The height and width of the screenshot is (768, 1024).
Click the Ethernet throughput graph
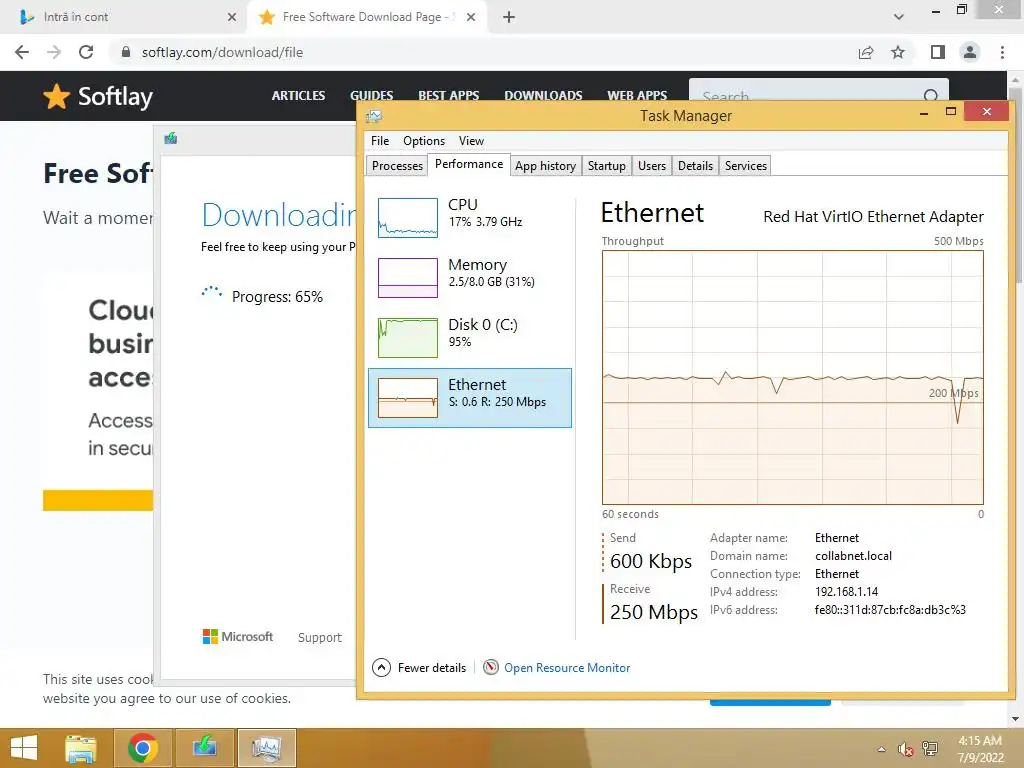coord(793,377)
